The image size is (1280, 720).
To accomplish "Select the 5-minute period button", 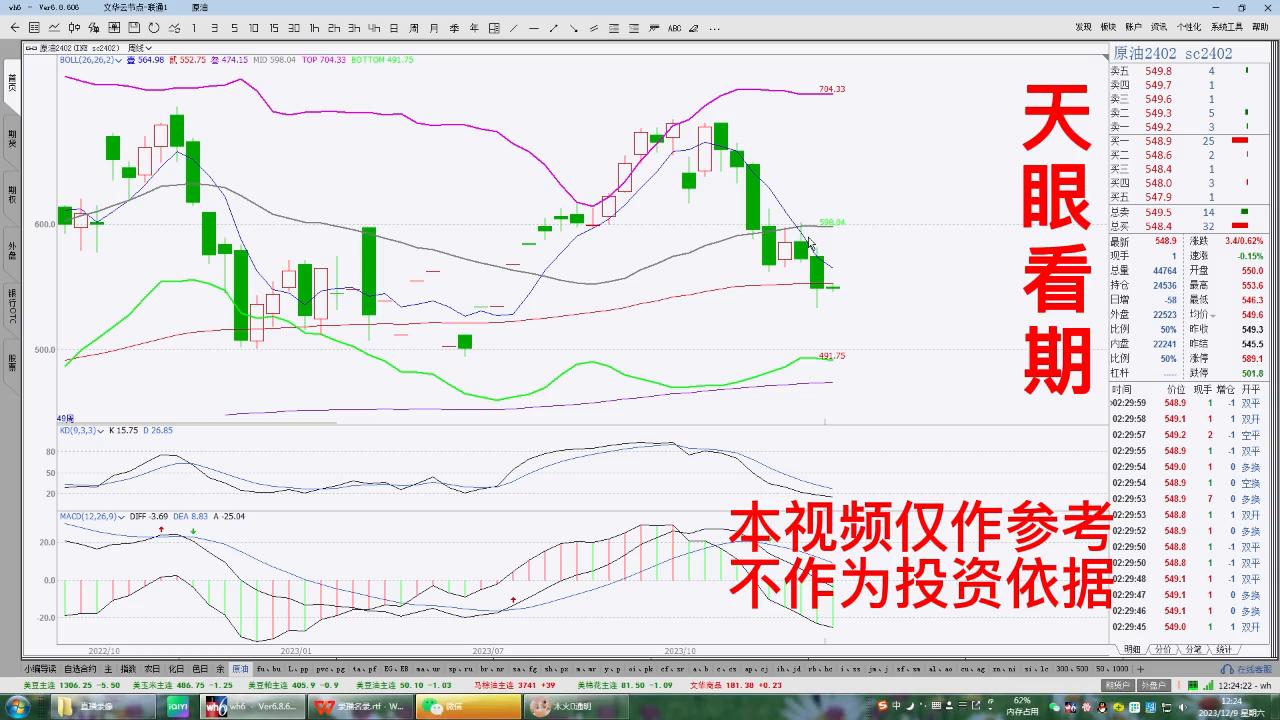I will point(234,28).
